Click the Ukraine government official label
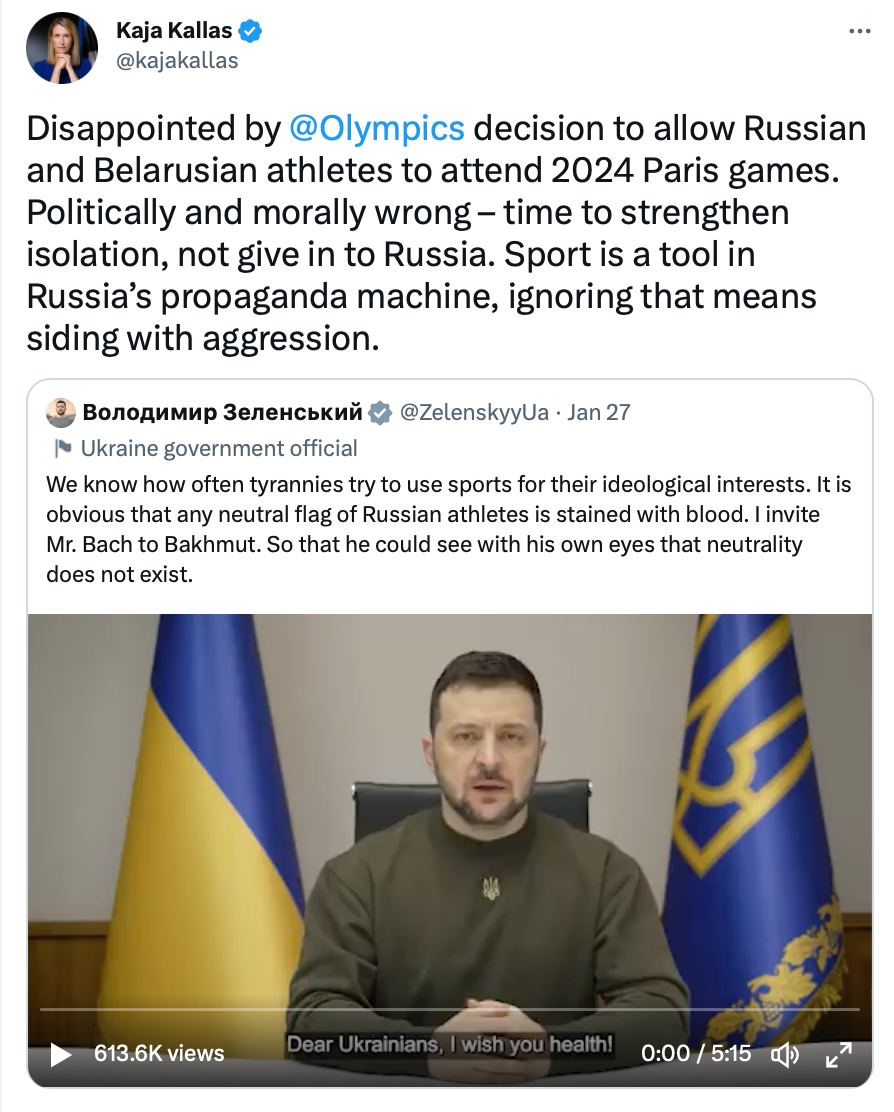The height and width of the screenshot is (1112, 894). click(219, 448)
